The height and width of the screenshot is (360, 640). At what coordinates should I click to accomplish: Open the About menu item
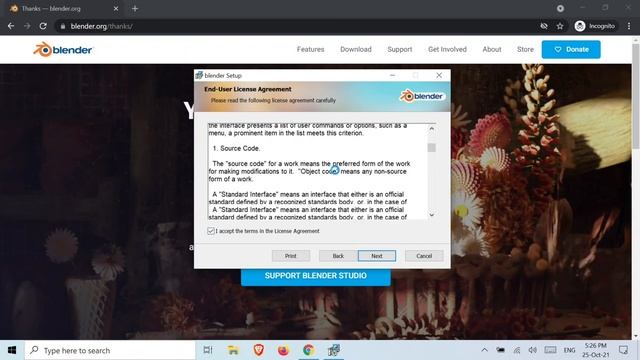[x=492, y=49]
